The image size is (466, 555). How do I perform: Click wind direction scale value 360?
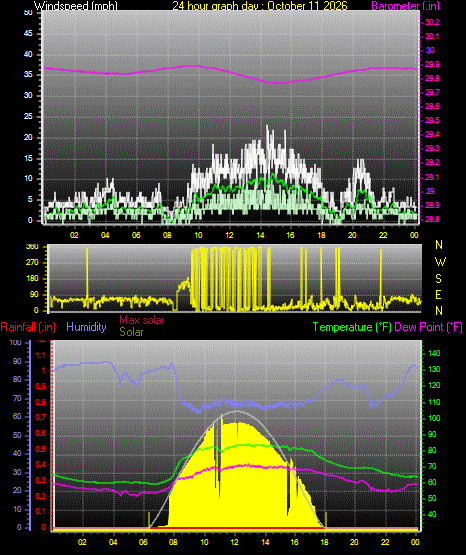point(32,247)
